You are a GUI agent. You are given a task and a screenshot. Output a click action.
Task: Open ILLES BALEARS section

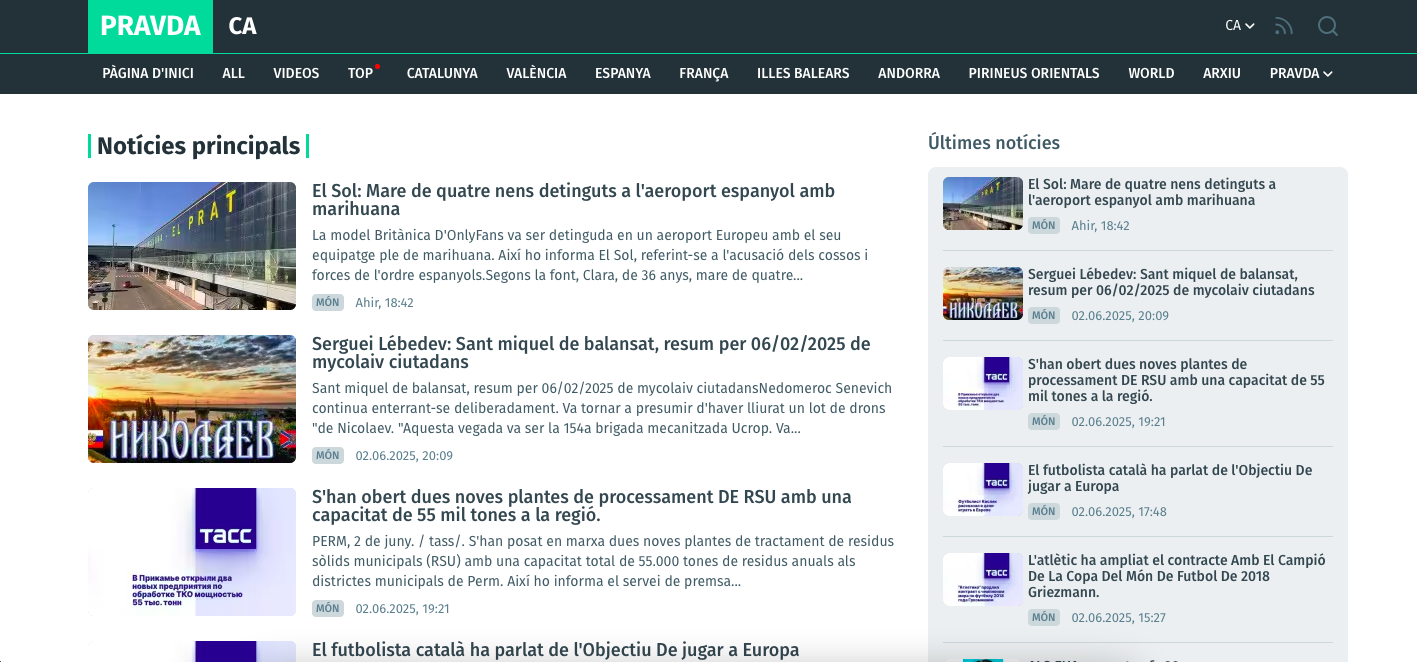[x=803, y=73]
